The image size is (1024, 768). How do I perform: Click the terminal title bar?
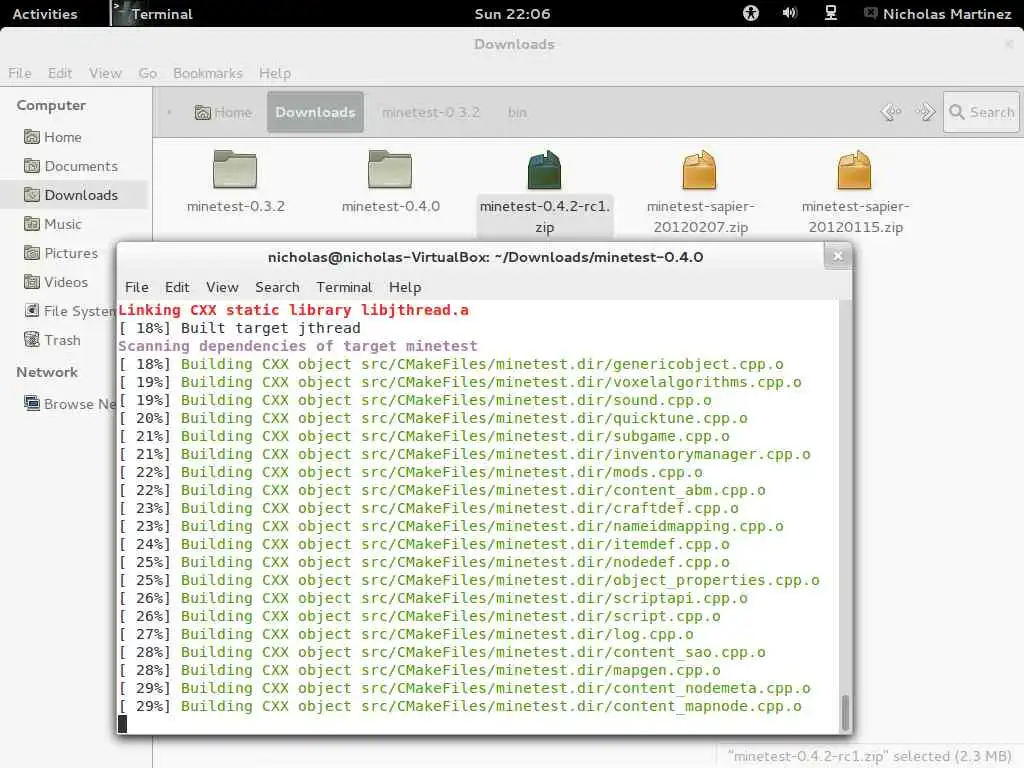tap(485, 257)
